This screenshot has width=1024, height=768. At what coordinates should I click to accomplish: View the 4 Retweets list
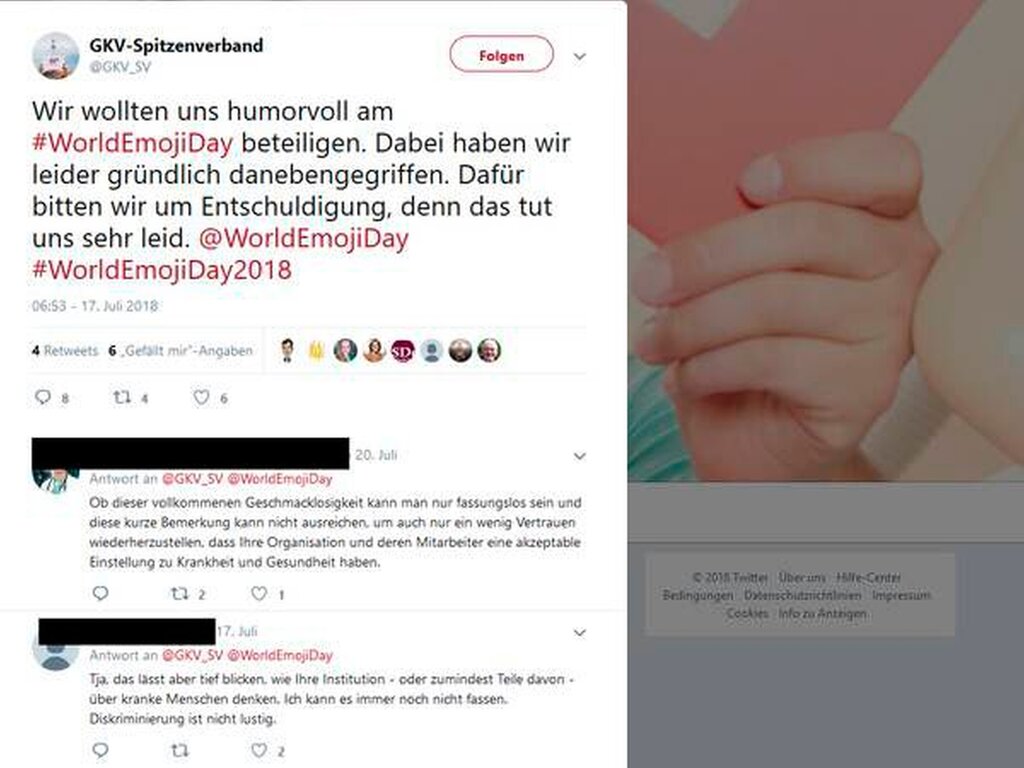(65, 351)
